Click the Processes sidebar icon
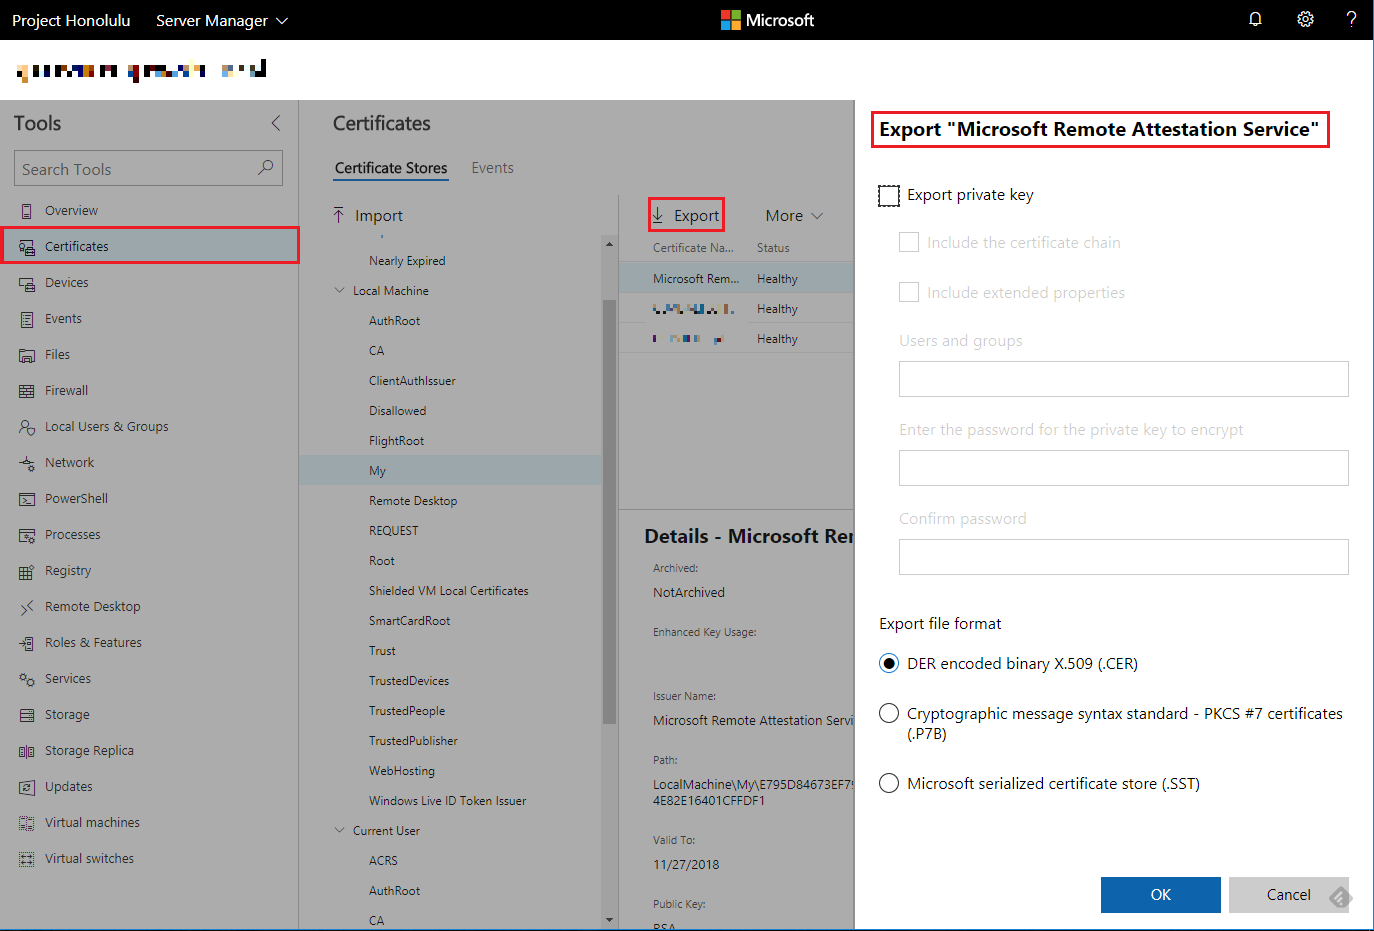This screenshot has width=1374, height=931. [x=27, y=535]
